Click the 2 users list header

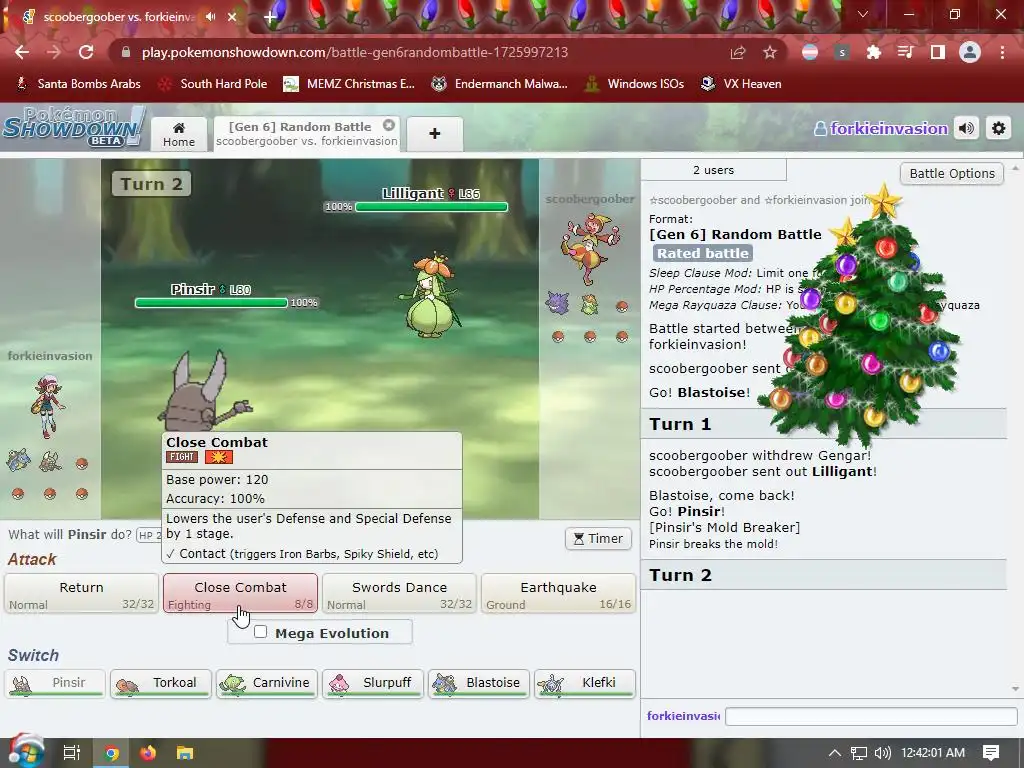[x=713, y=170]
